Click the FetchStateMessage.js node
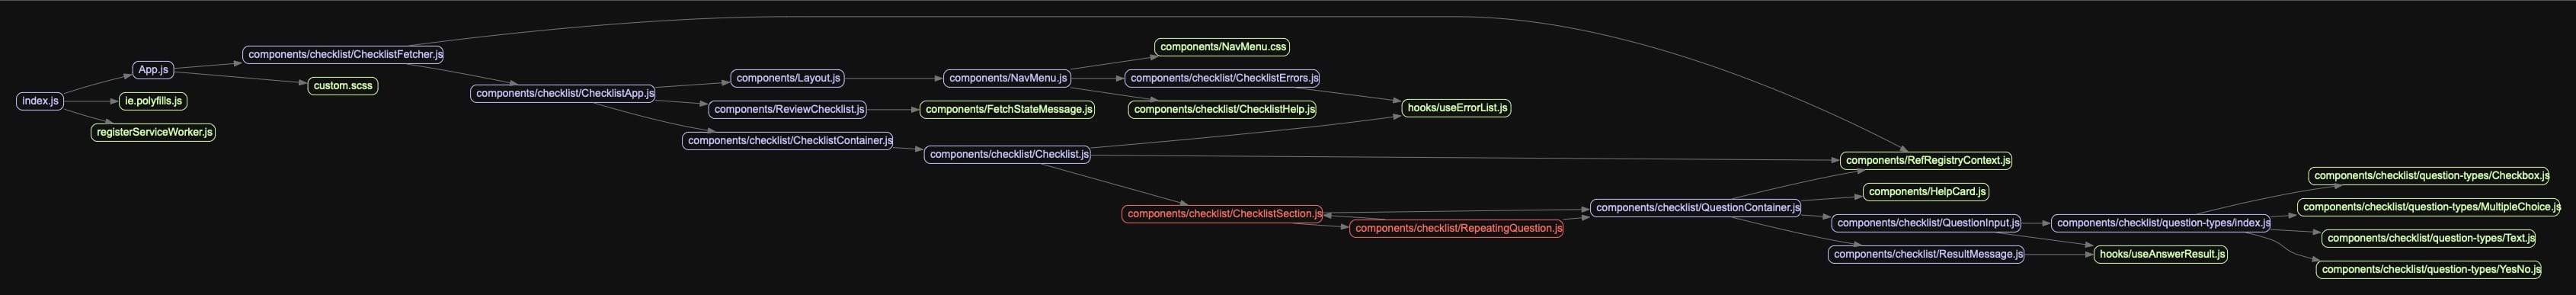The width and height of the screenshot is (2576, 295). 1008,109
